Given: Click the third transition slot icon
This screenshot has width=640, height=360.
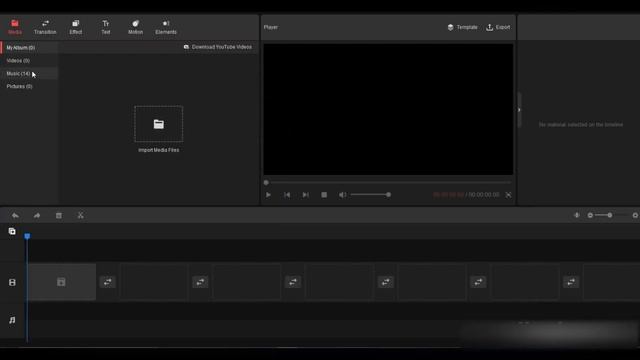Looking at the screenshot, I should (x=293, y=282).
